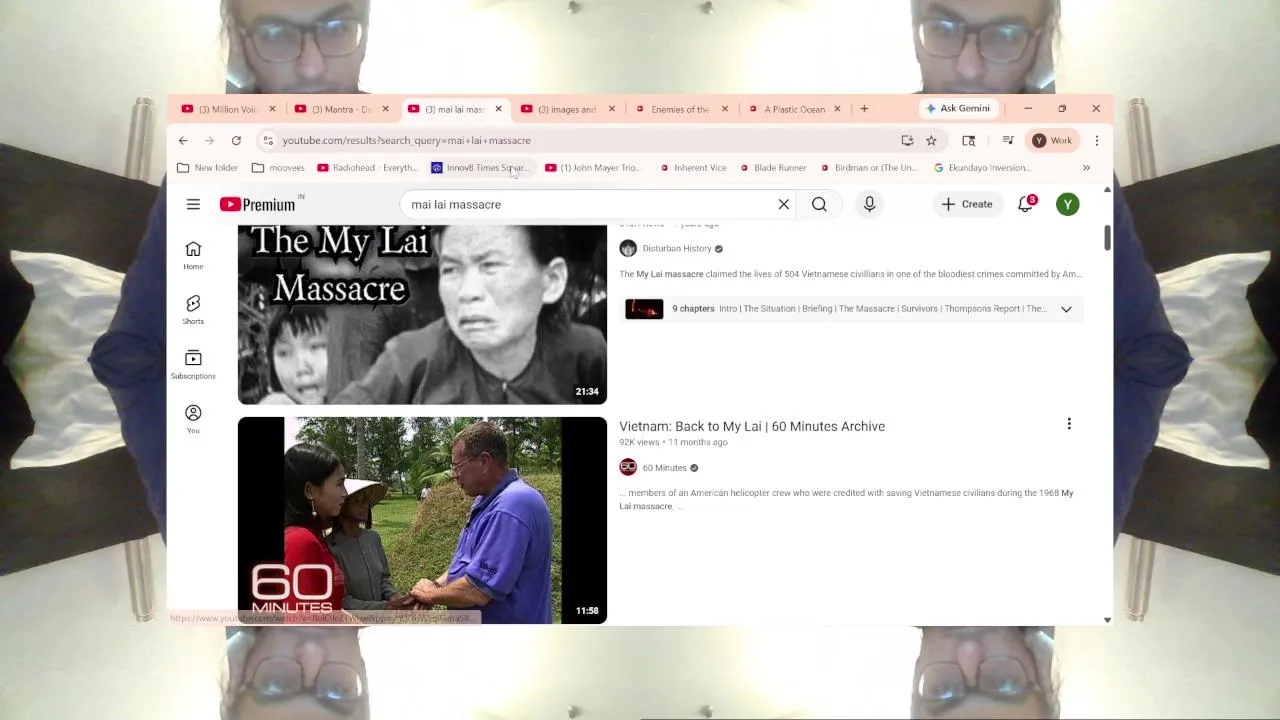Open site information icon in address bar
Image resolution: width=1280 pixels, height=720 pixels.
pyautogui.click(x=268, y=140)
